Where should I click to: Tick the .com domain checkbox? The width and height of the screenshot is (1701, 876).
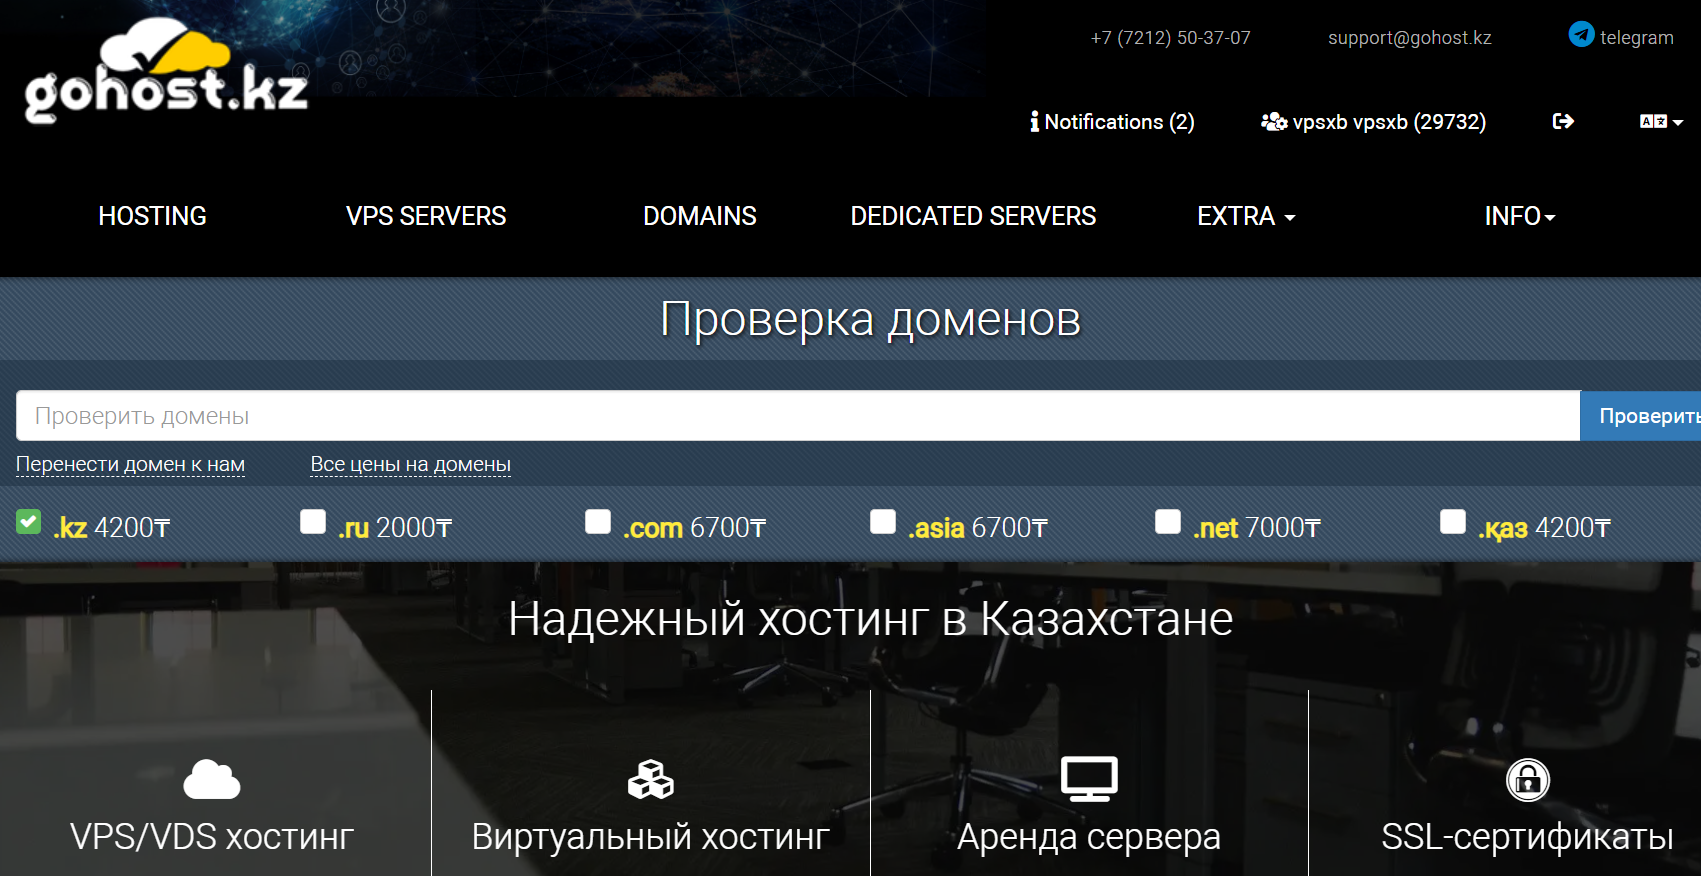598,522
